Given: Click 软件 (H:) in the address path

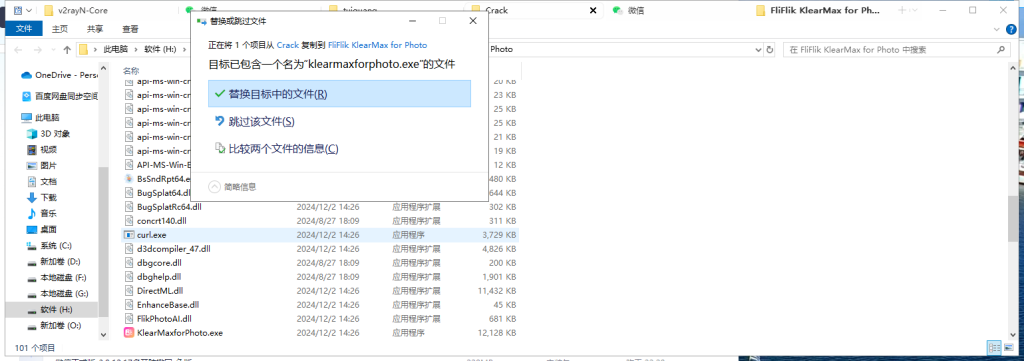Looking at the screenshot, I should tap(160, 50).
